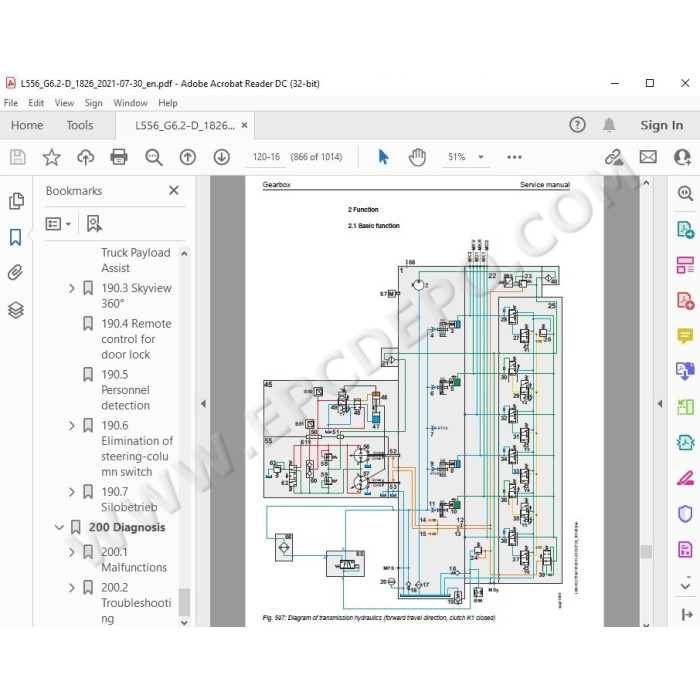Open Truck Payload Assist bookmark

[x=136, y=260]
